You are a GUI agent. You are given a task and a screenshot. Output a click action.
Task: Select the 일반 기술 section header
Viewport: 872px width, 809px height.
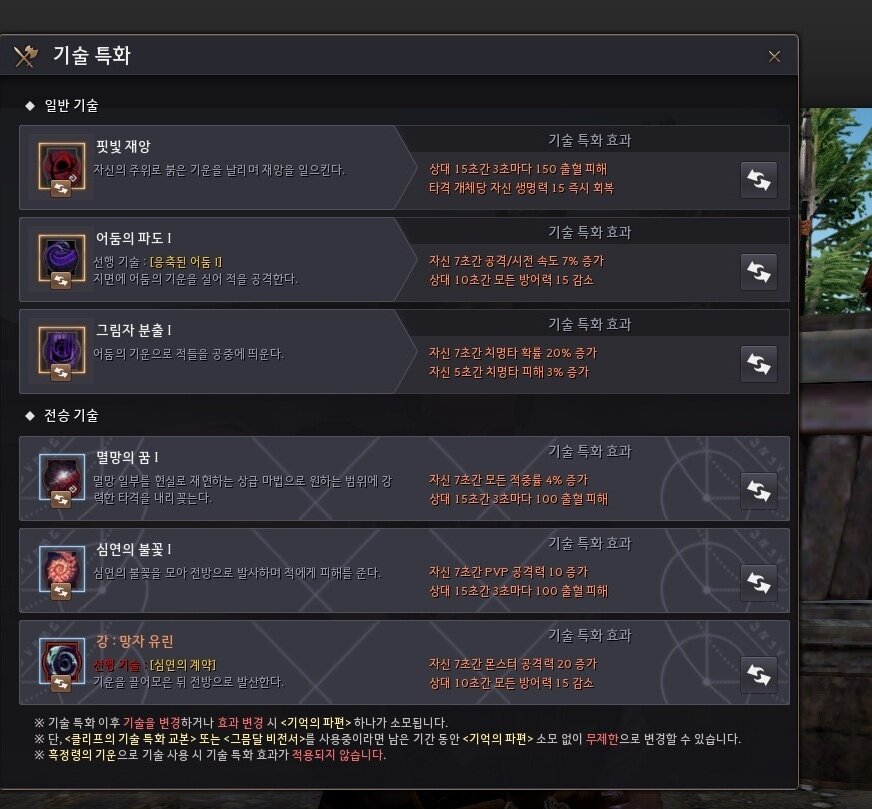pos(71,105)
